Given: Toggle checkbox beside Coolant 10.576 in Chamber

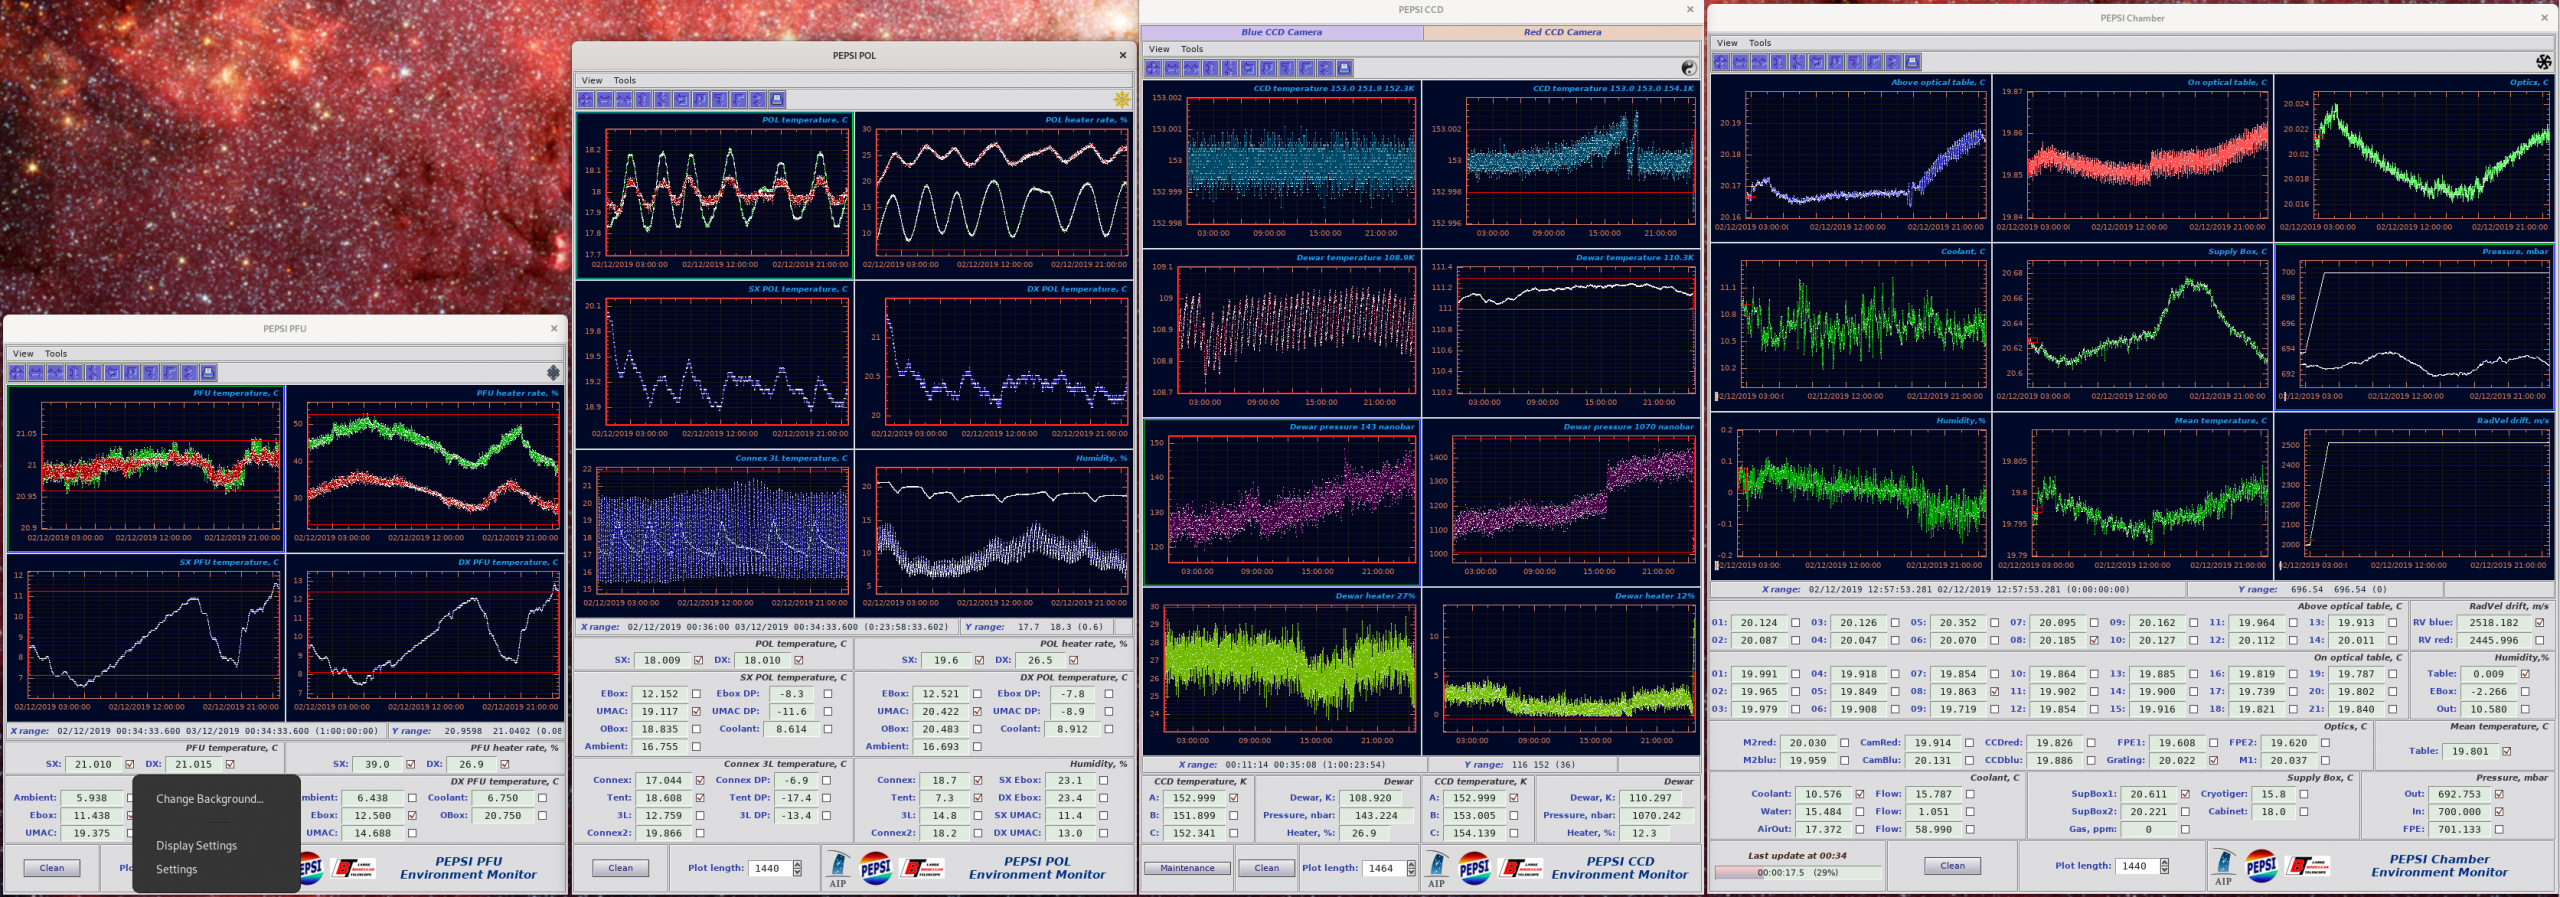Looking at the screenshot, I should click(x=1860, y=794).
